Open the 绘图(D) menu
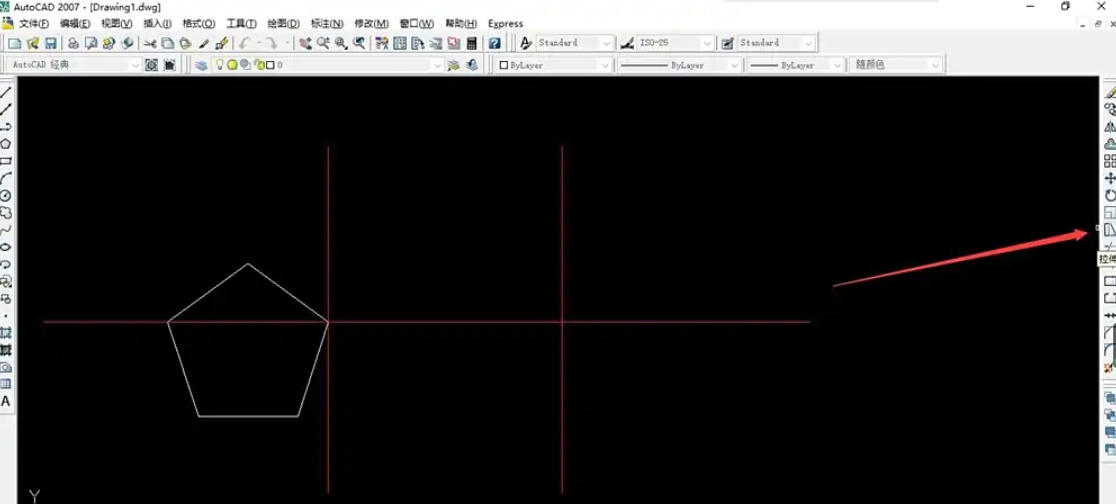 tap(283, 23)
